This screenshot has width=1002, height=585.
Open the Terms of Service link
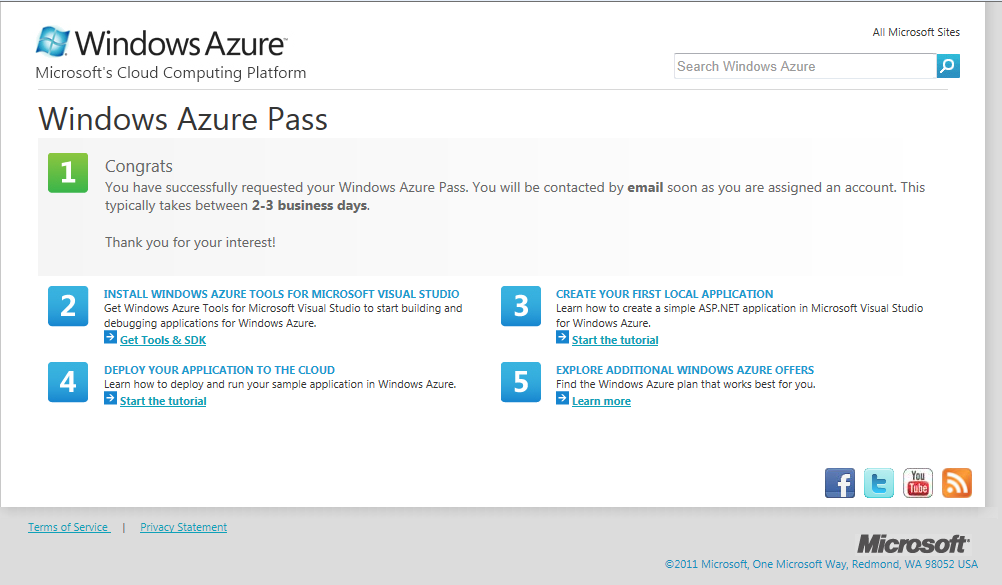(x=68, y=527)
